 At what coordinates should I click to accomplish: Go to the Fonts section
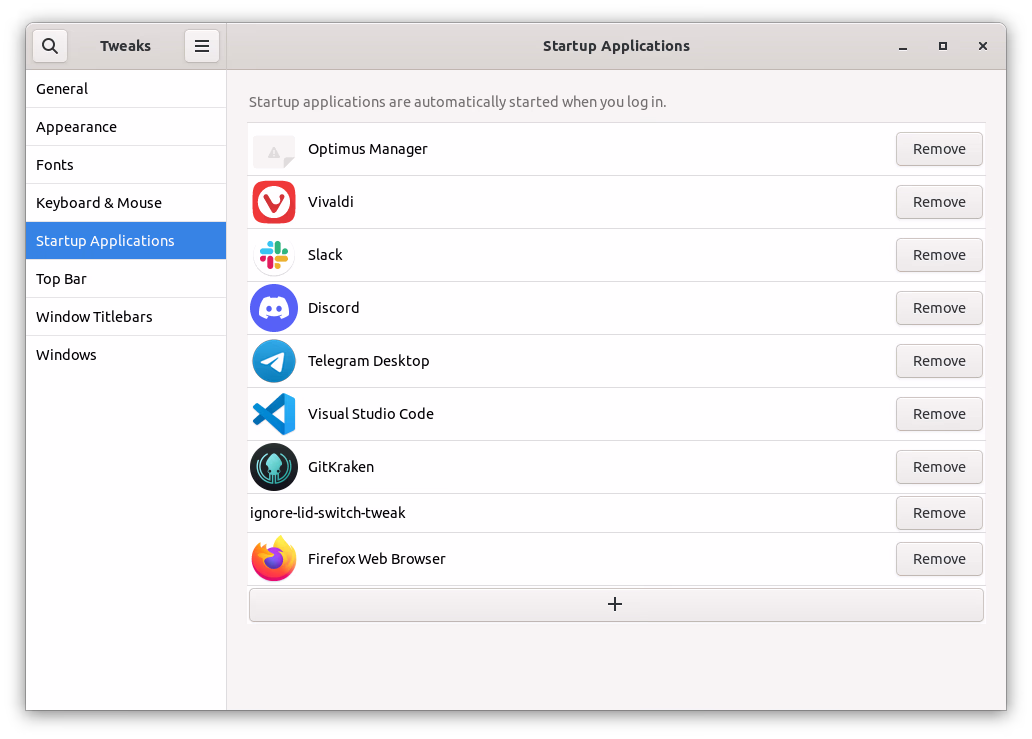(x=126, y=165)
